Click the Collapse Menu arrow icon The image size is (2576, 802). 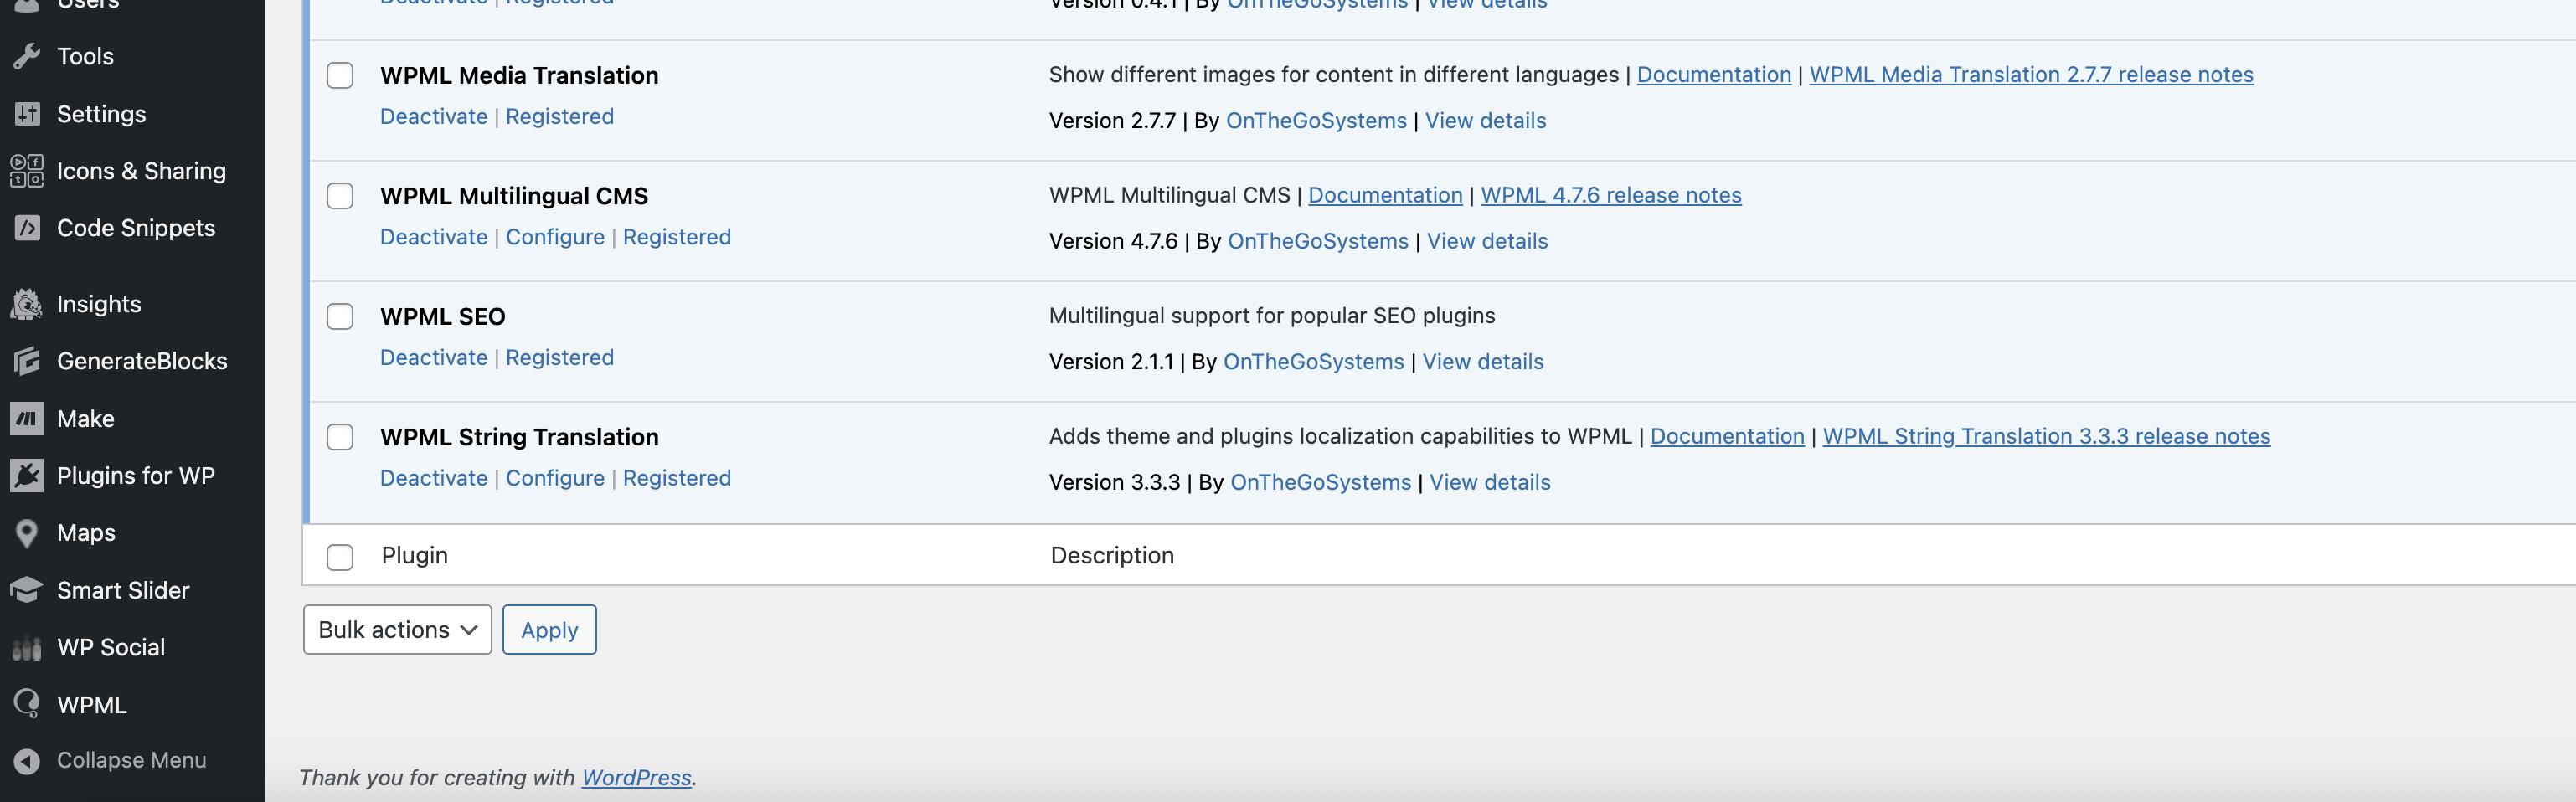pos(27,761)
